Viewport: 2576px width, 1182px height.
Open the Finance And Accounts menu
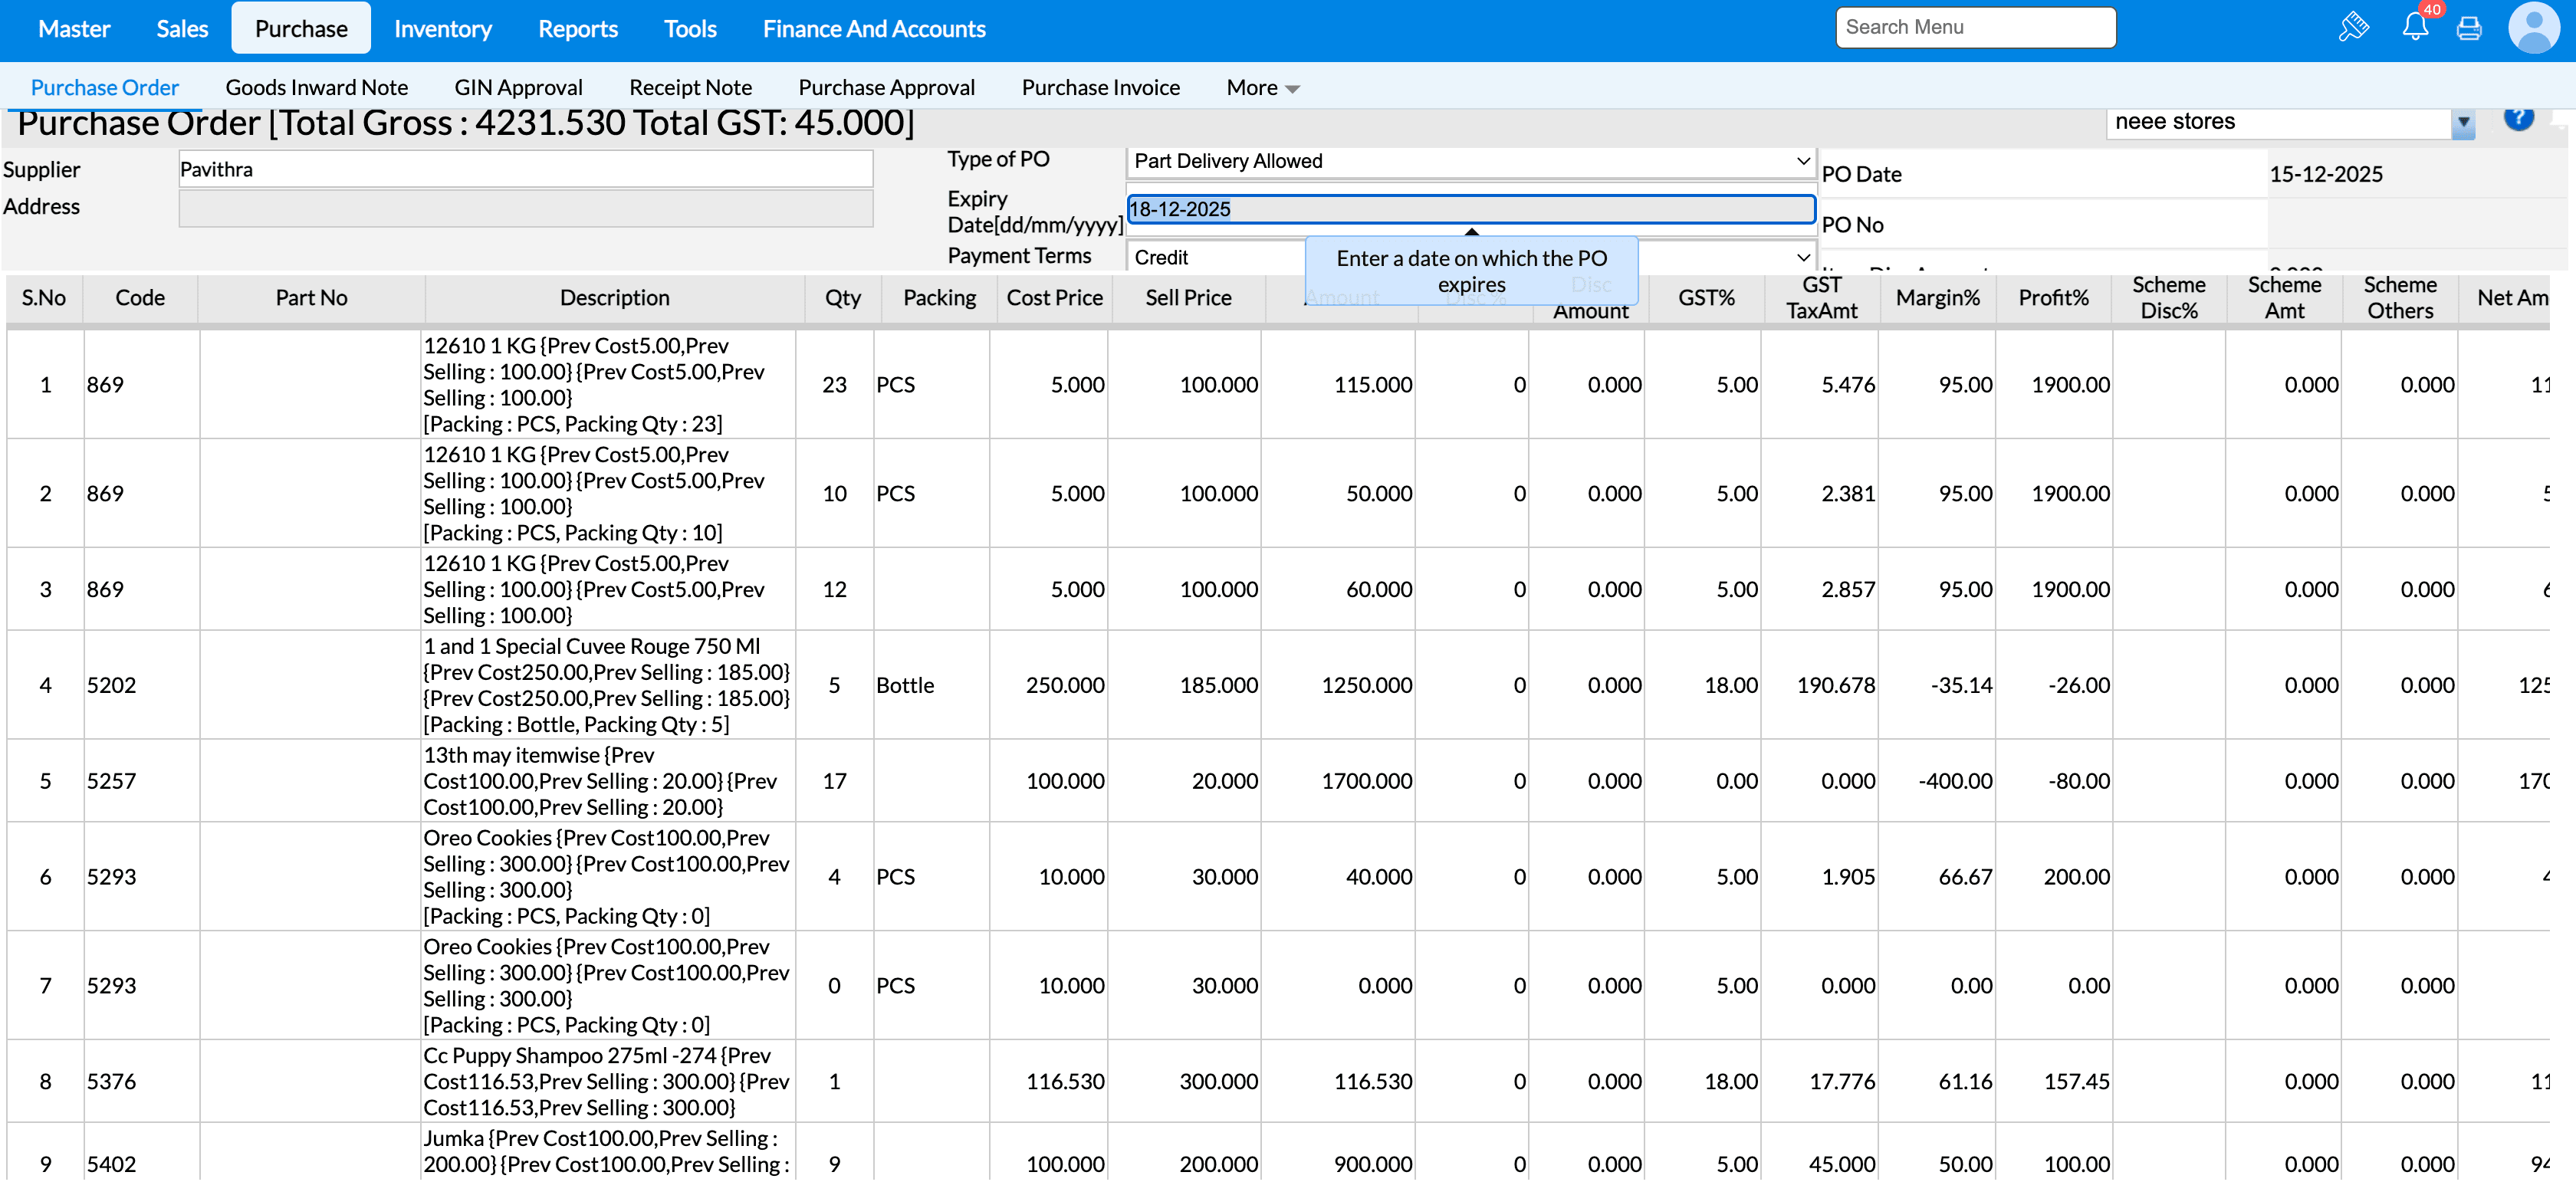[873, 29]
